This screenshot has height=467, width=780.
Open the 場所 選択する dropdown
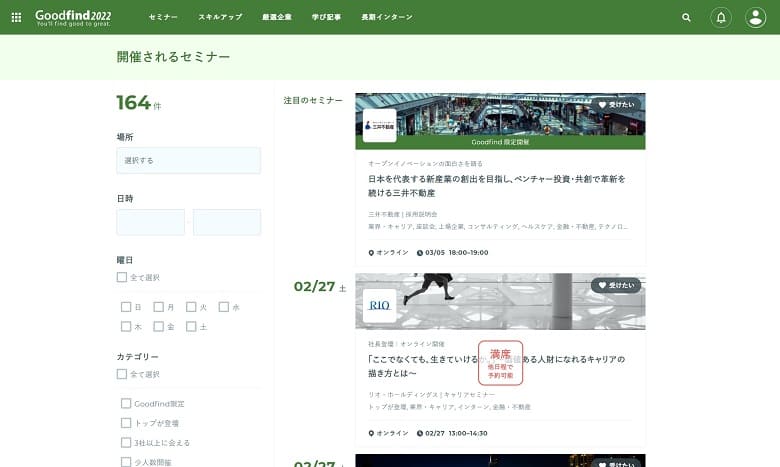189,160
